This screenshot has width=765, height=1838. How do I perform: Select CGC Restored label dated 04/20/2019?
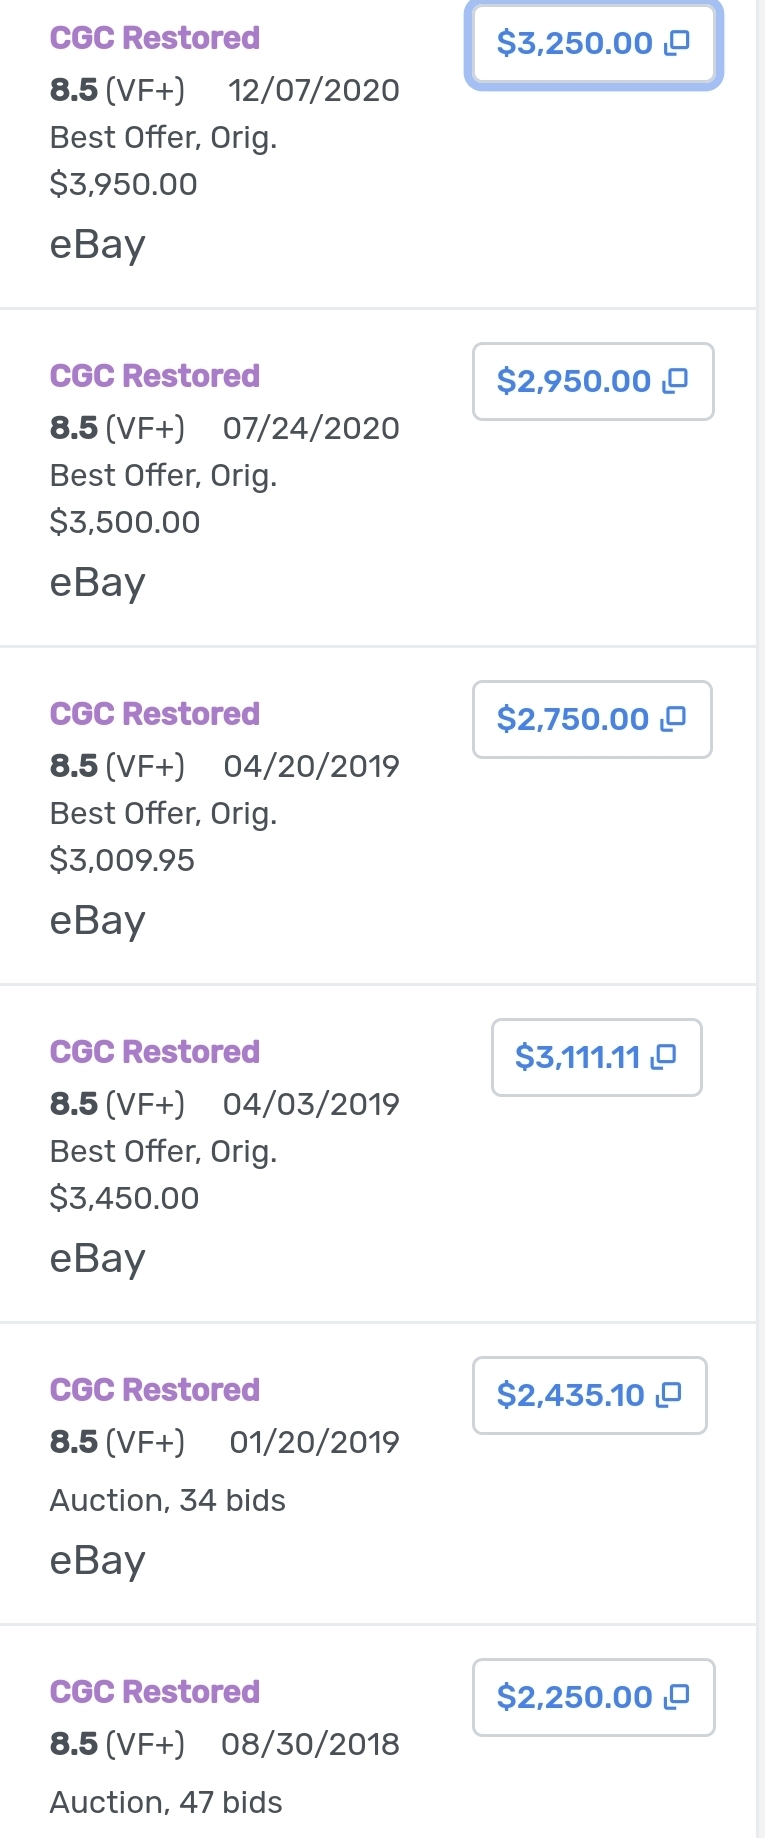click(155, 714)
